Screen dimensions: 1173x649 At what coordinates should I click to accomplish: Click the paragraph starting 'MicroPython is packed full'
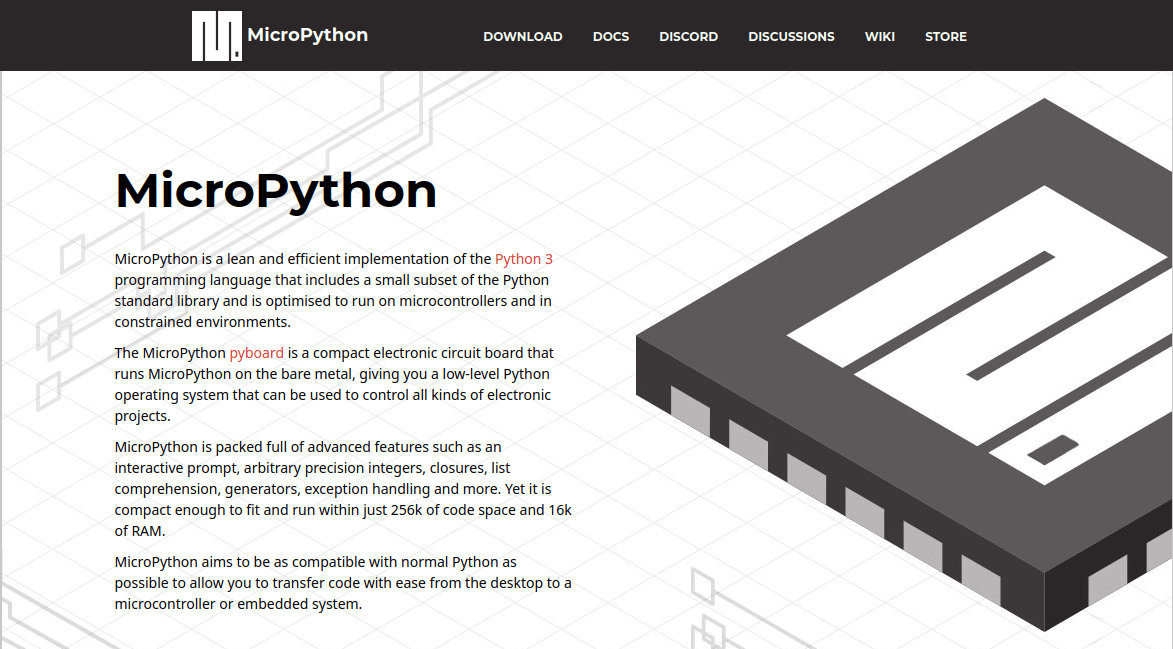pos(343,489)
